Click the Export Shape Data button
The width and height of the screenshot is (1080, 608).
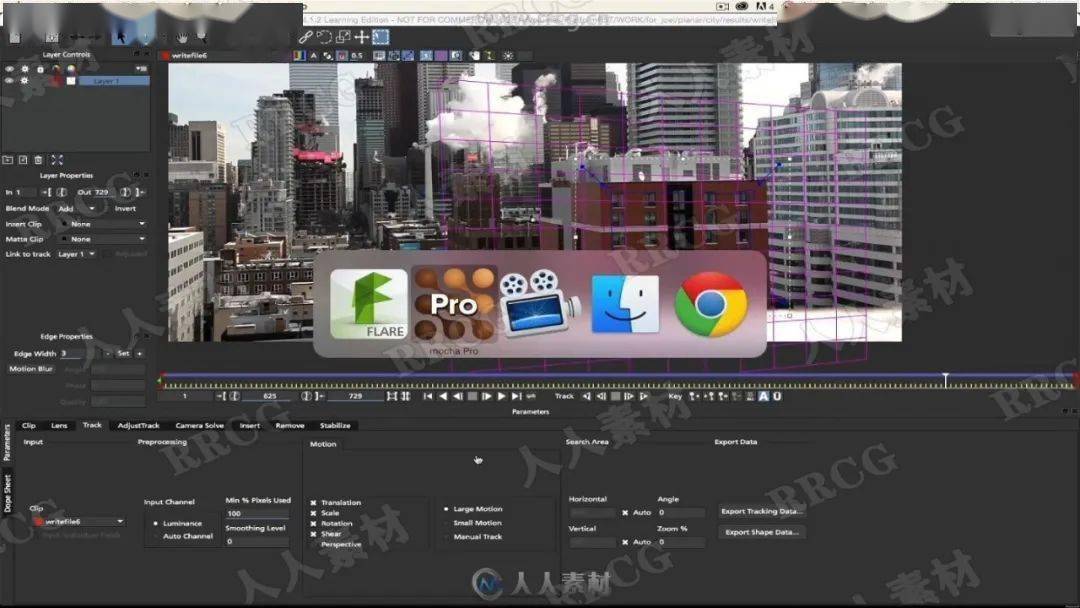(762, 532)
